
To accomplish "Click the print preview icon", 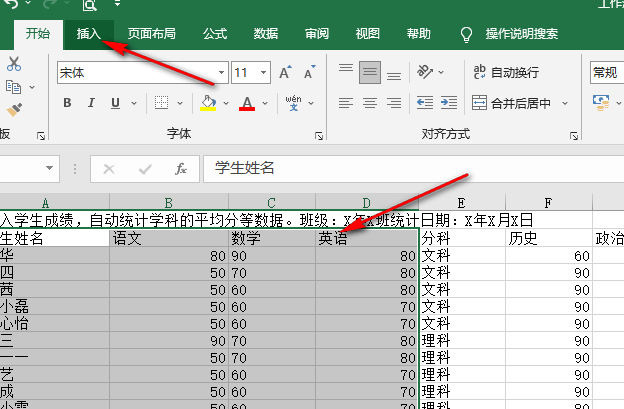I will click(x=90, y=5).
